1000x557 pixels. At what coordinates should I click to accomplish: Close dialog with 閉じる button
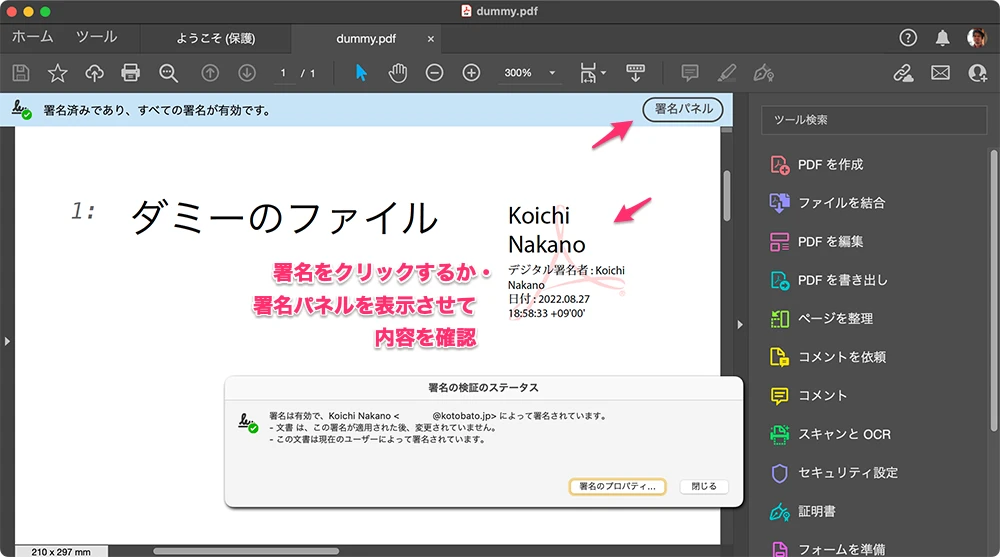(x=704, y=487)
